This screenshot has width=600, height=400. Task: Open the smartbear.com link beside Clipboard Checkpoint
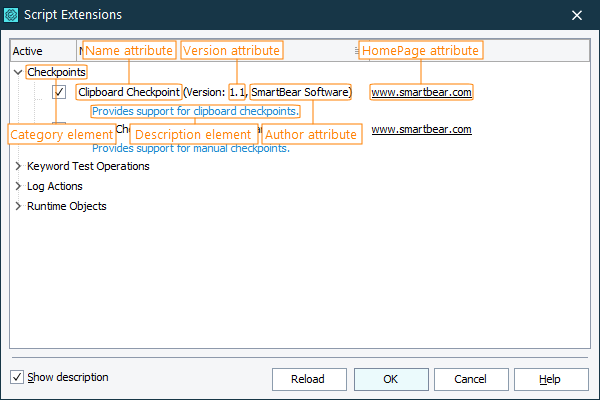(x=421, y=92)
